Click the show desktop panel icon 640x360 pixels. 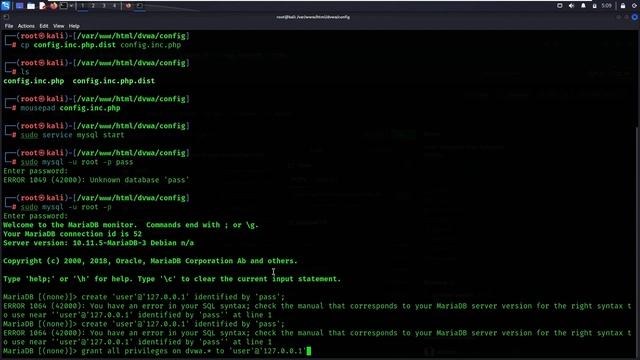pyautogui.click(x=19, y=6)
